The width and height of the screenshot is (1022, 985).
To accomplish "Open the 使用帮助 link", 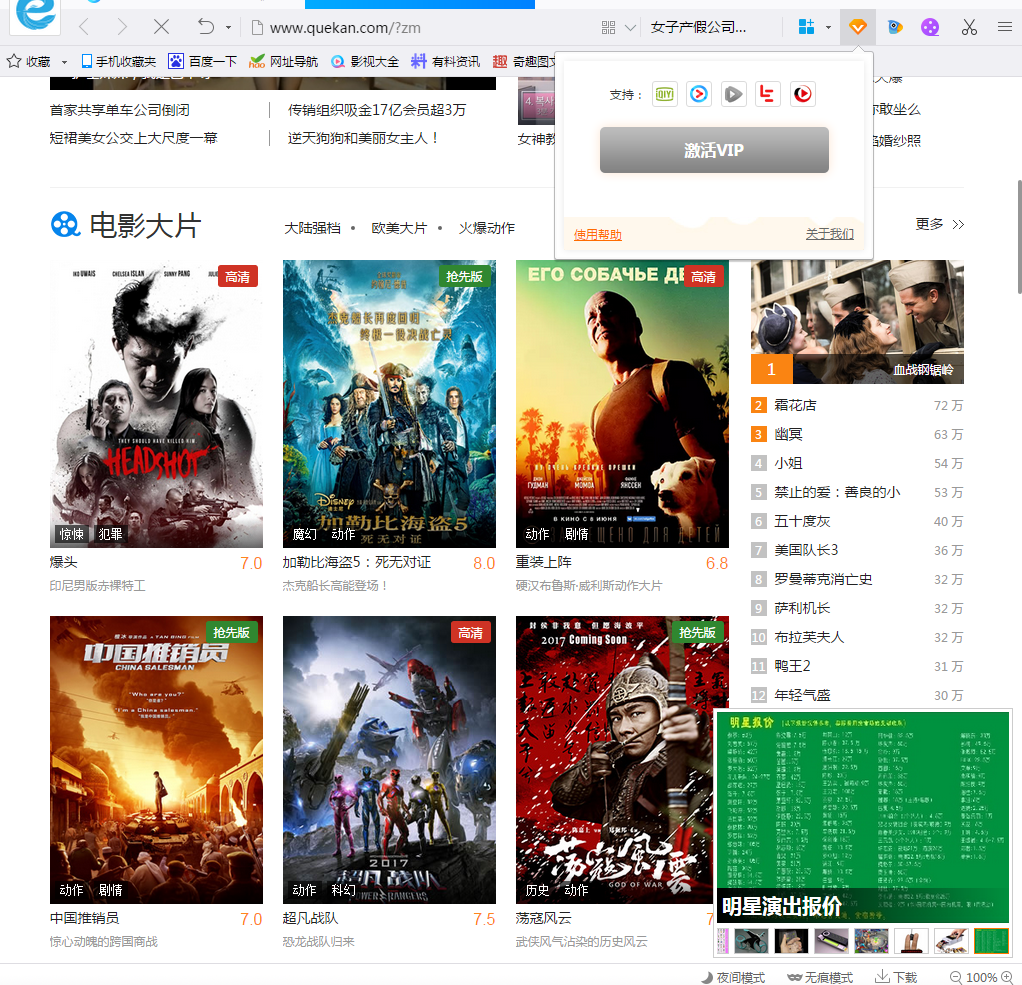I will click(598, 235).
